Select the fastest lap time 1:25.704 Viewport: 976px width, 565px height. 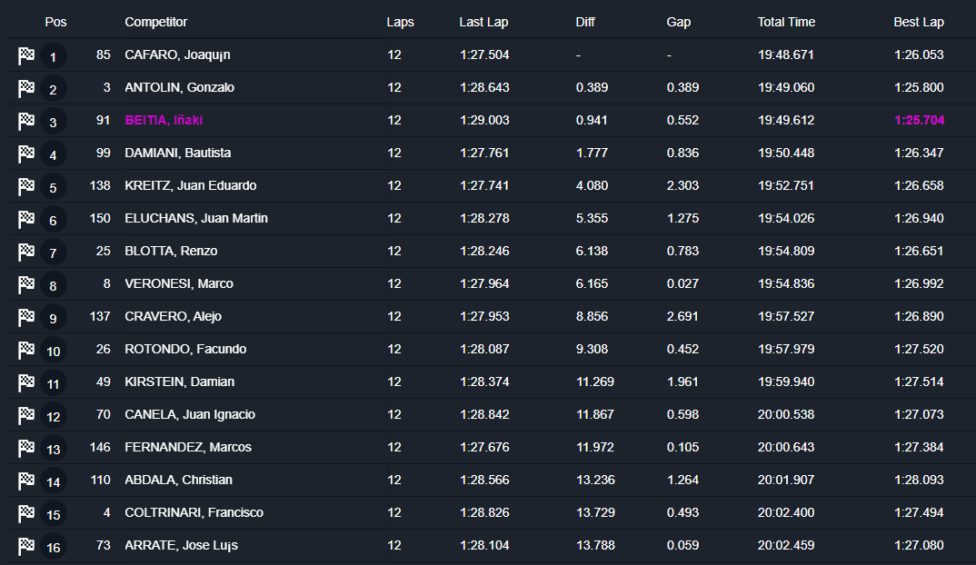919,120
